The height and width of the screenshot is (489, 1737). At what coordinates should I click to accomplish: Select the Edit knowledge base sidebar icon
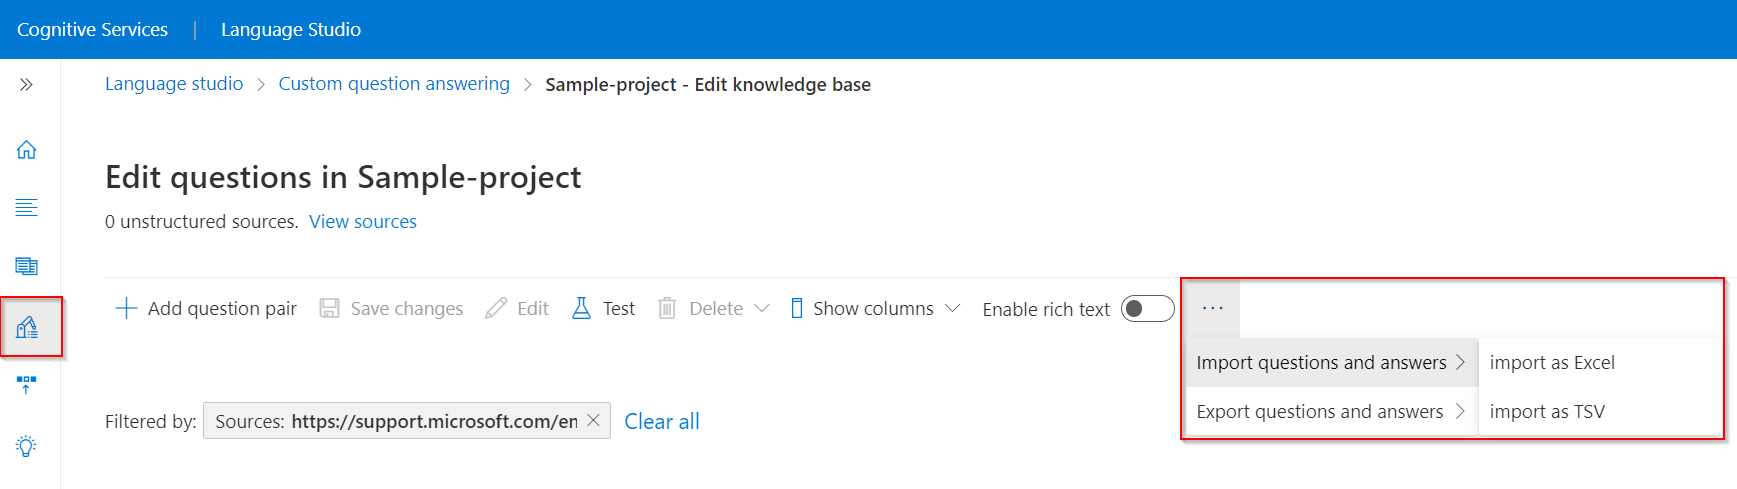(27, 327)
